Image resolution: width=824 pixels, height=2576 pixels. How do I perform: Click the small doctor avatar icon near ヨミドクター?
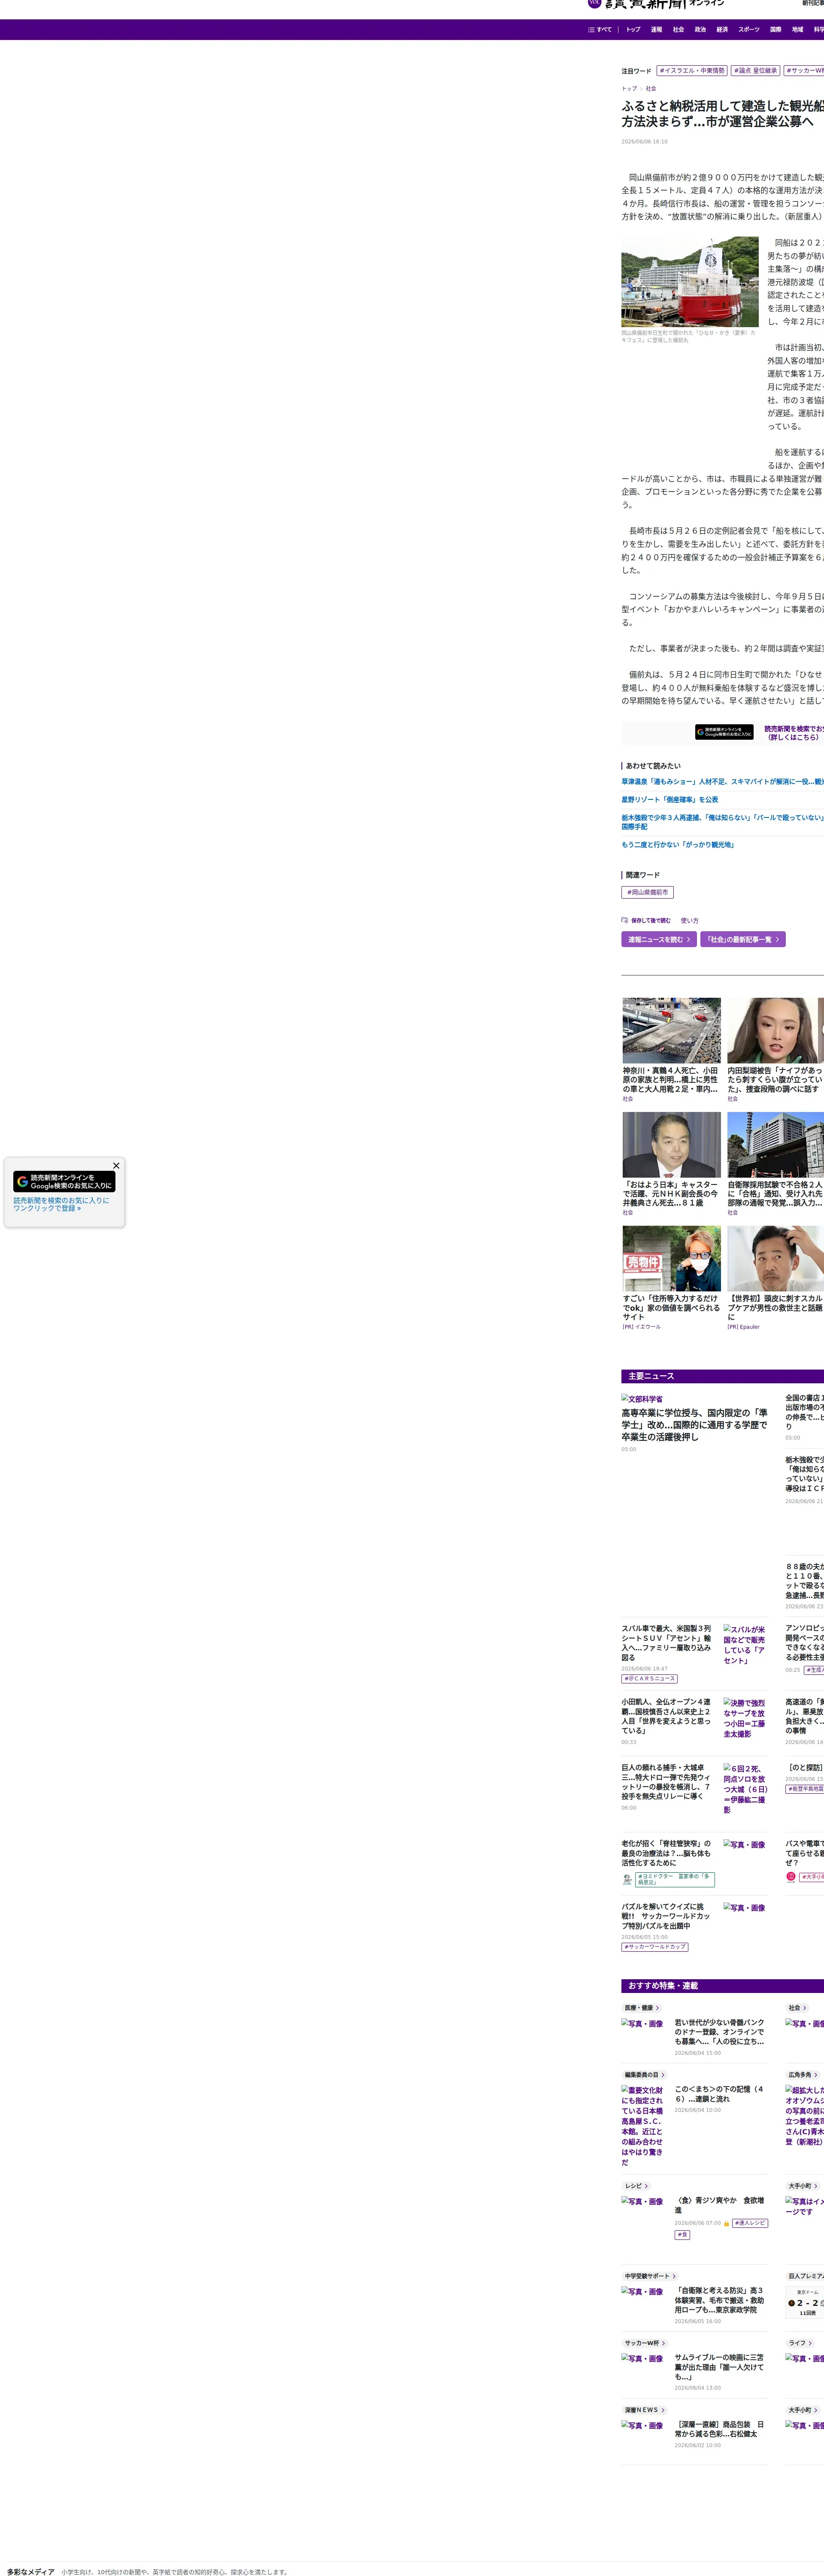[x=627, y=1880]
